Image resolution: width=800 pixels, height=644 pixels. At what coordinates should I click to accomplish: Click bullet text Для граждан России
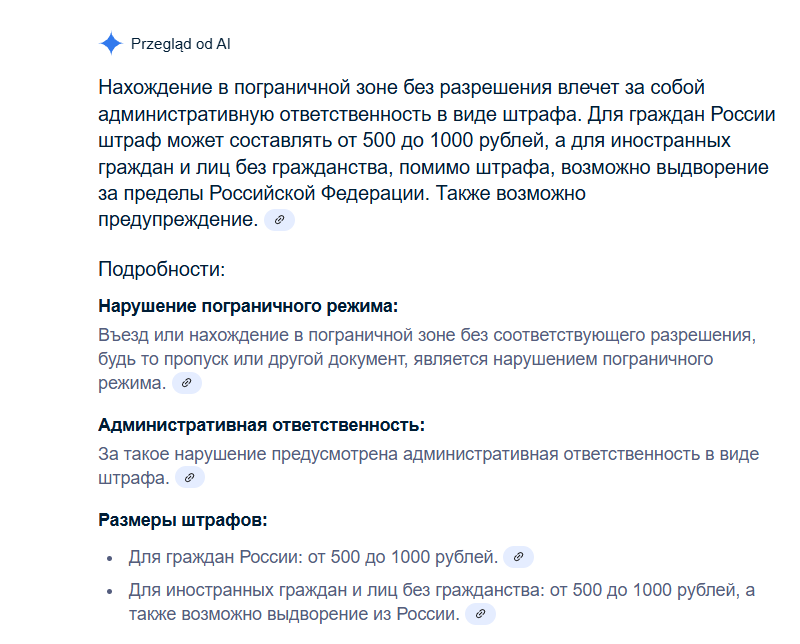[313, 557]
